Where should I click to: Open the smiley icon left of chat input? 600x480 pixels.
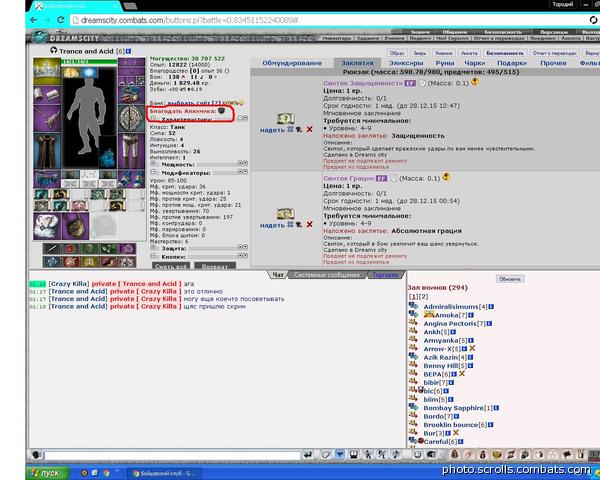click(x=36, y=455)
